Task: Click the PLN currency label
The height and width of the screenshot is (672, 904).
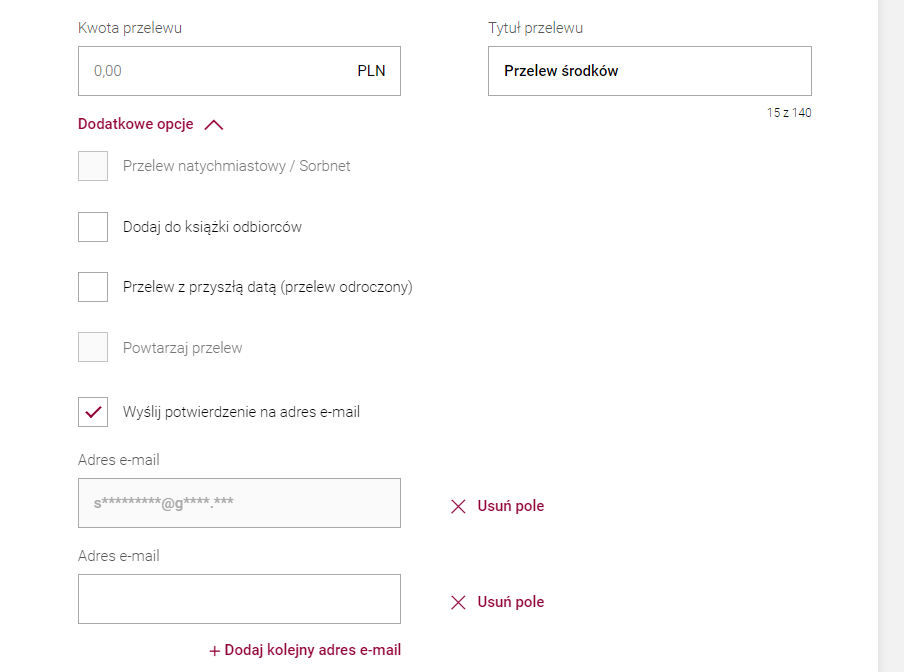Action: click(x=371, y=71)
